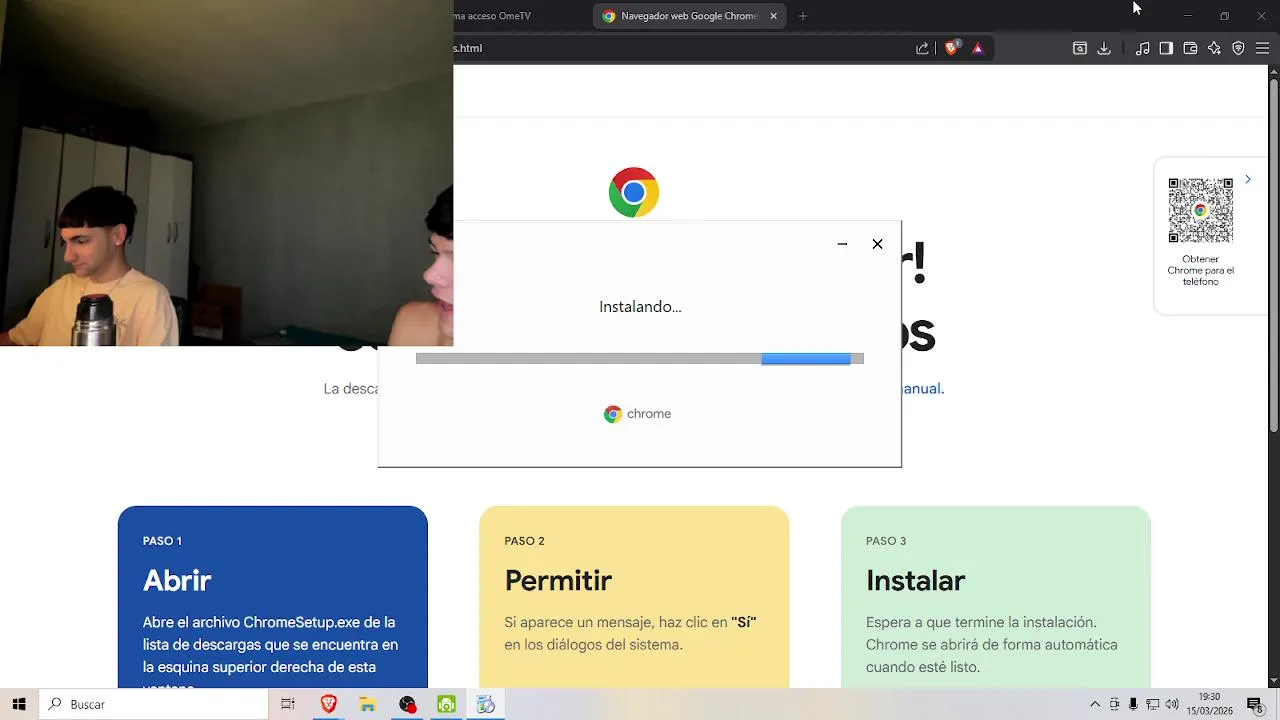This screenshot has width=1280, height=720.
Task: Select the Navegador web Google Chrome tab
Action: [x=689, y=16]
